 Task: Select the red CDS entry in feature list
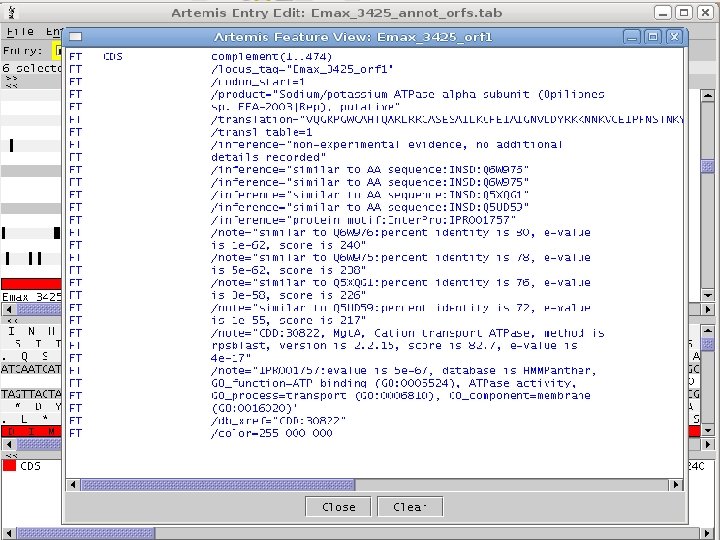(x=22, y=466)
